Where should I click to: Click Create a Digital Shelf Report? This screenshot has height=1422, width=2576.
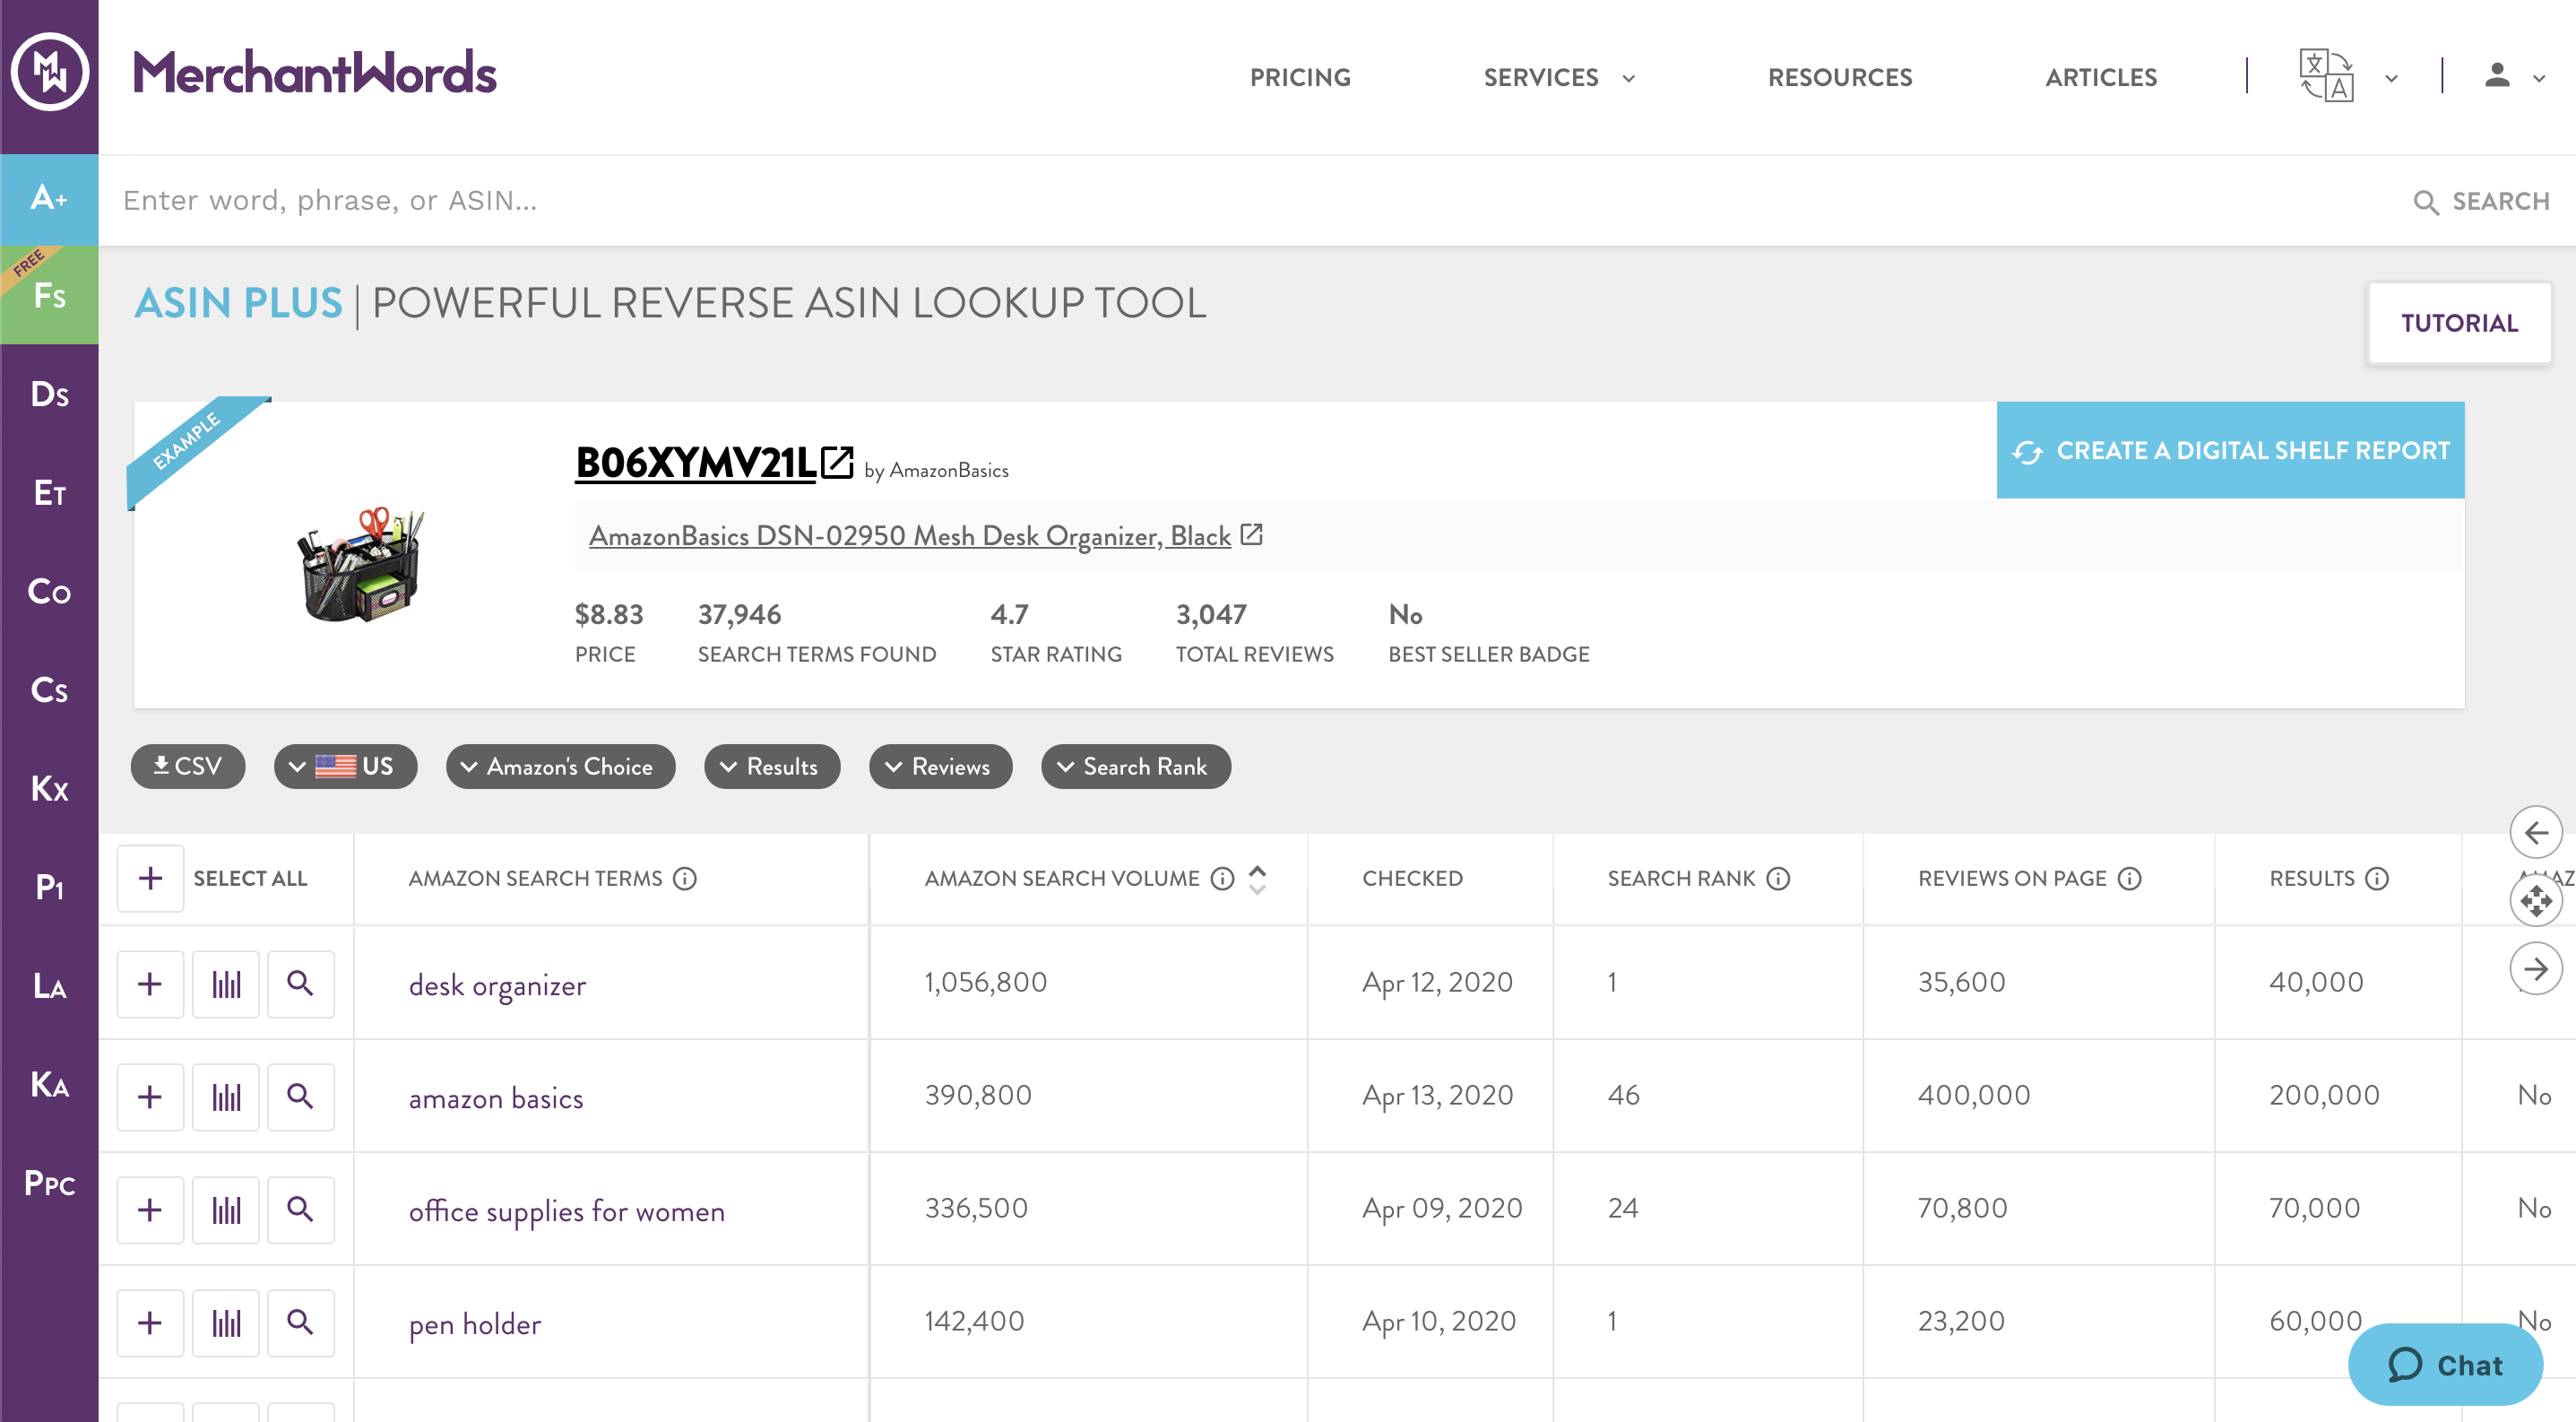(2230, 450)
